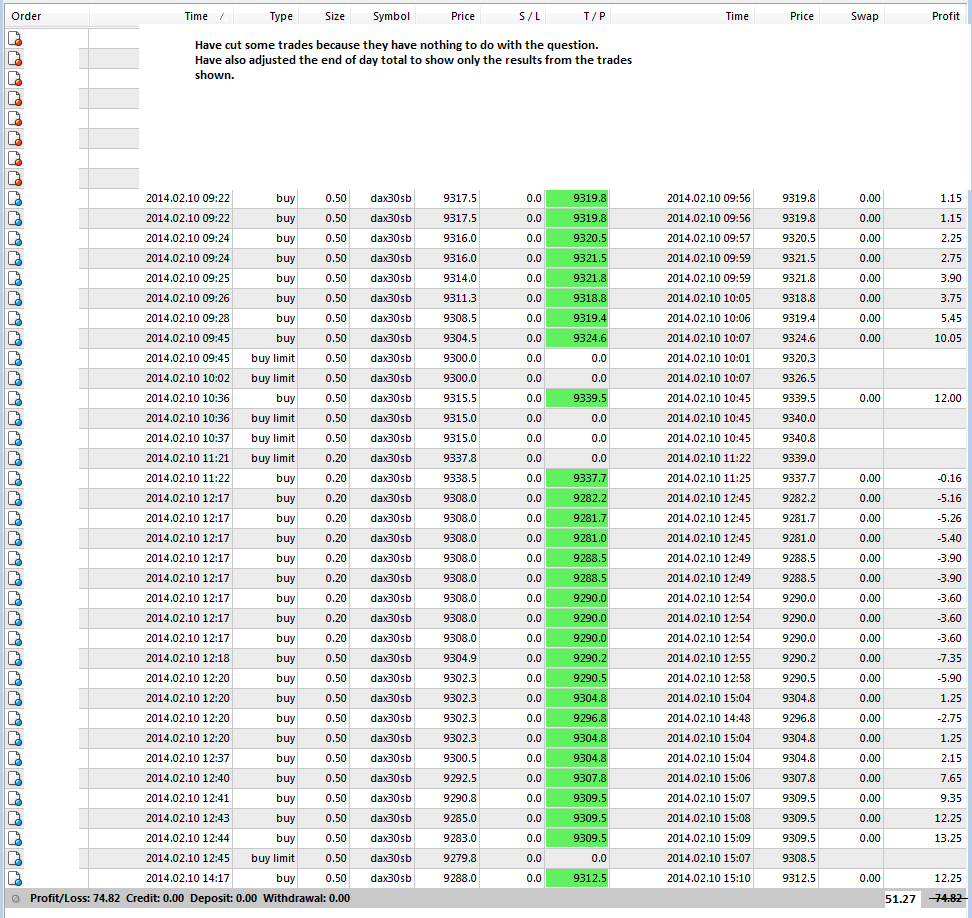The width and height of the screenshot is (972, 918).
Task: Click the order icon for the 09:28 buy trade
Action: (15, 318)
